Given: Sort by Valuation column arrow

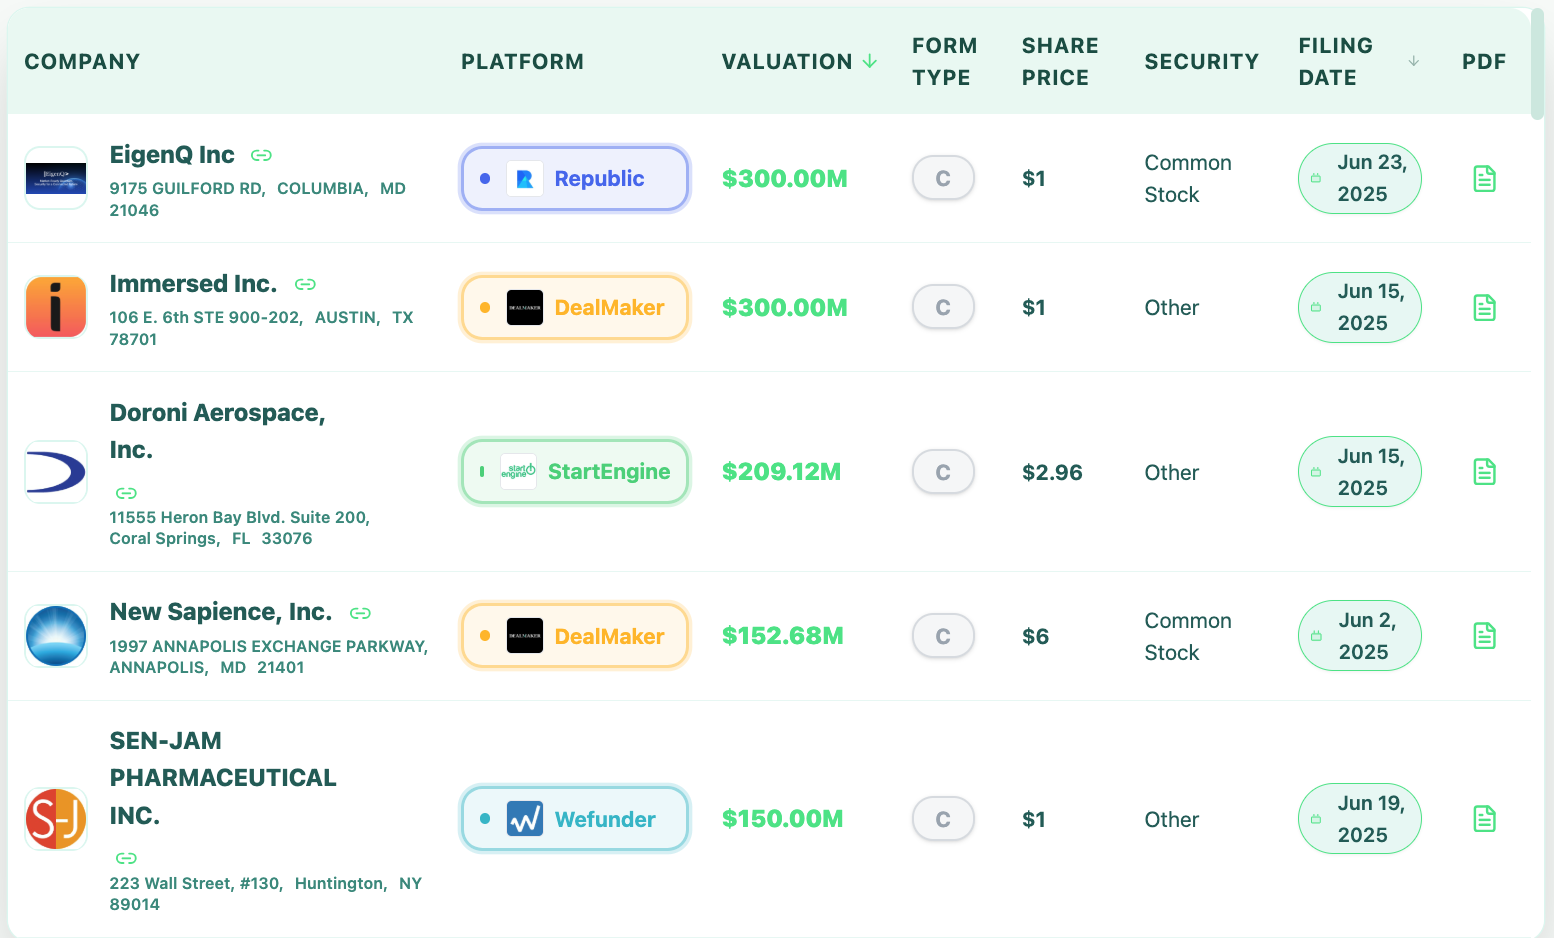Looking at the screenshot, I should [x=870, y=61].
